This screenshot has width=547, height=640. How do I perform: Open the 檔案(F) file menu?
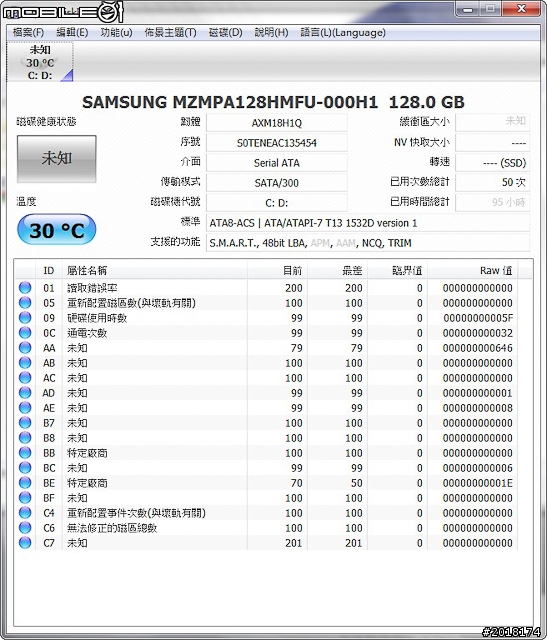(x=28, y=32)
